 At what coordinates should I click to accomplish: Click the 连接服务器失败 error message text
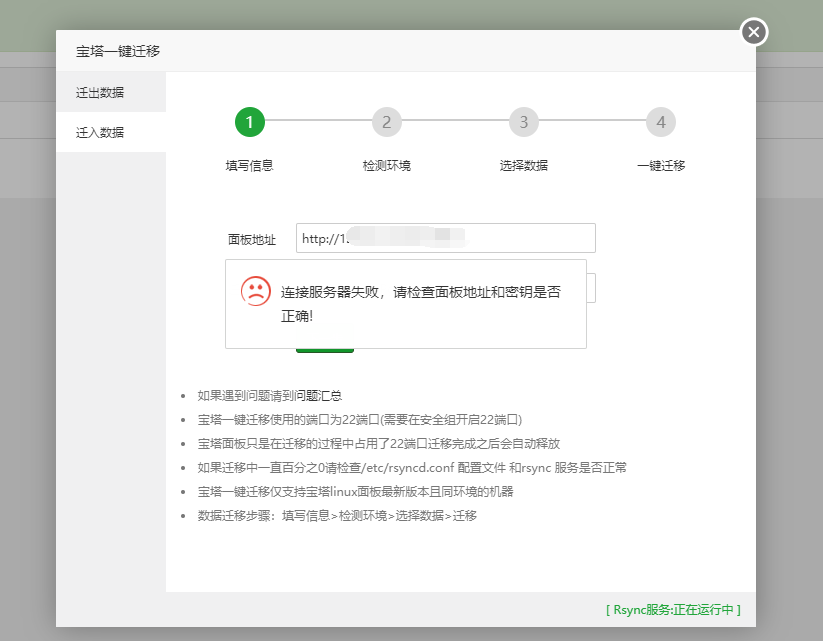(420, 303)
